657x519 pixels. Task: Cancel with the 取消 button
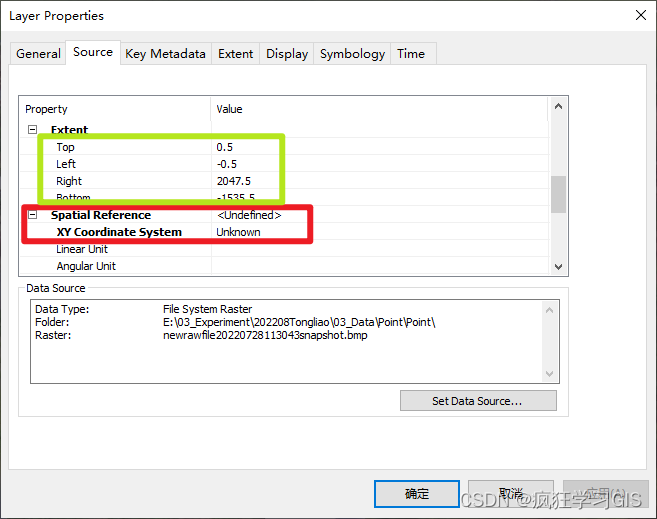pyautogui.click(x=511, y=494)
